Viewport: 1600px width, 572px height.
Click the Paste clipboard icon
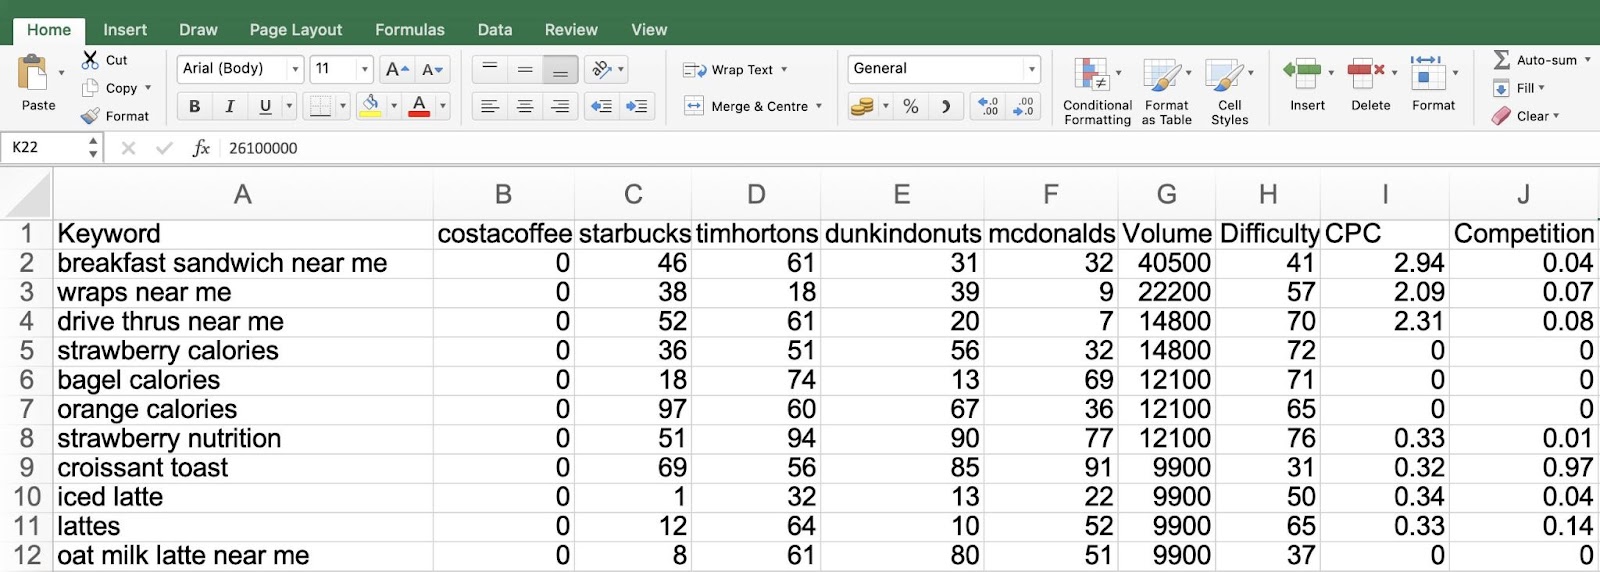point(33,73)
